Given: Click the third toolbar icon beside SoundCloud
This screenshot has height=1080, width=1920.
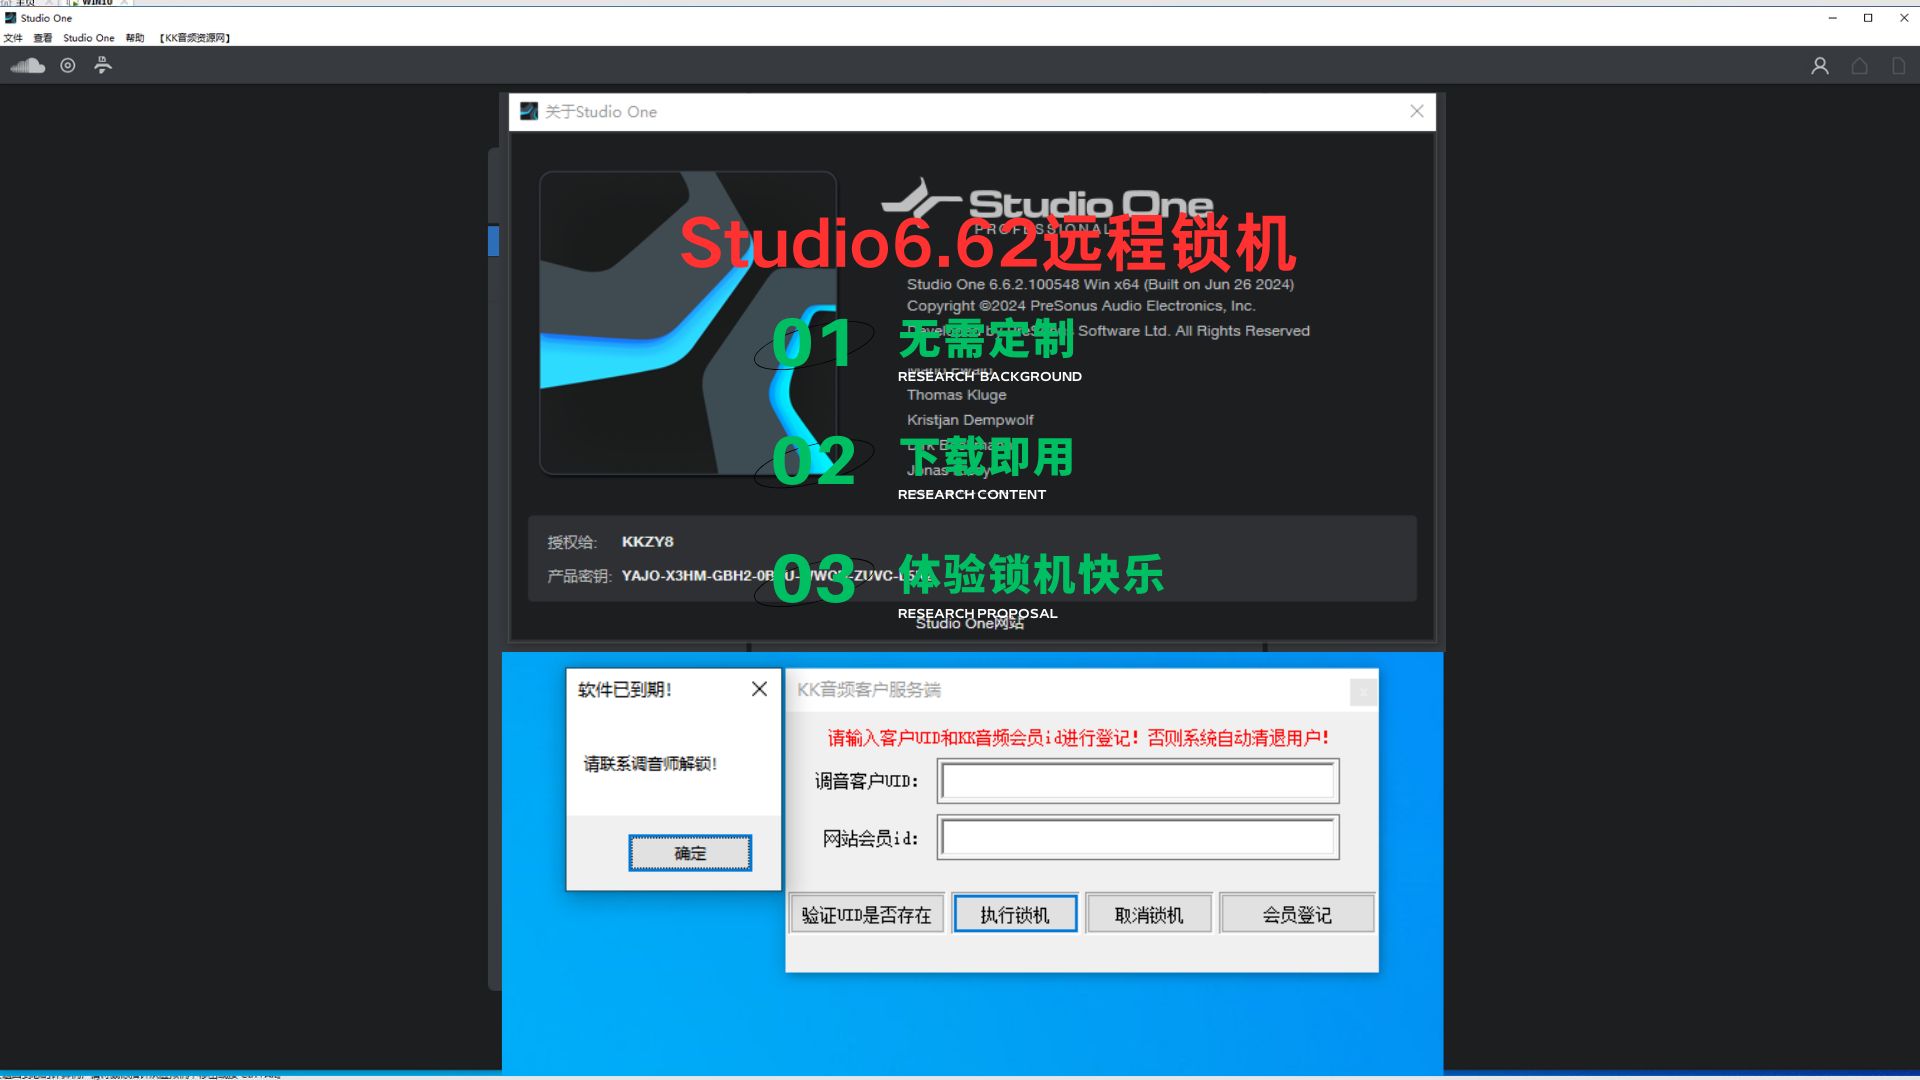Looking at the screenshot, I should (x=103, y=66).
